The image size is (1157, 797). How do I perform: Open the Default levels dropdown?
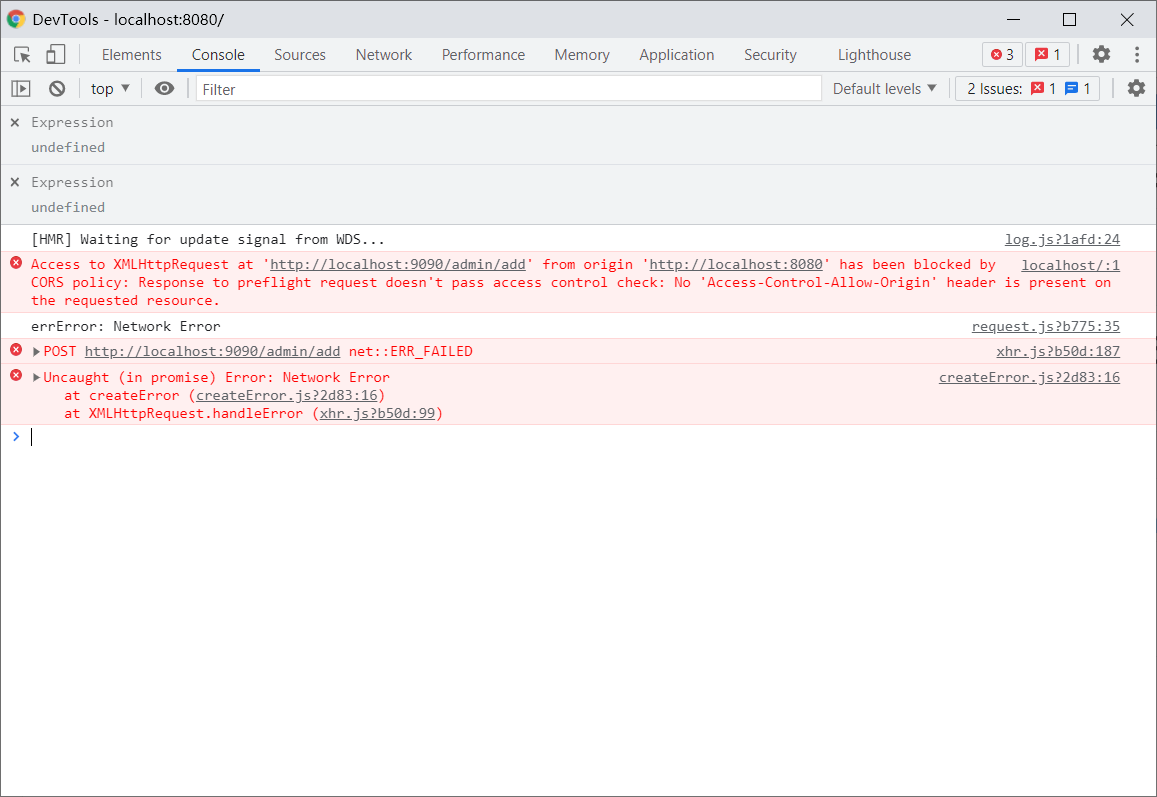pos(885,89)
